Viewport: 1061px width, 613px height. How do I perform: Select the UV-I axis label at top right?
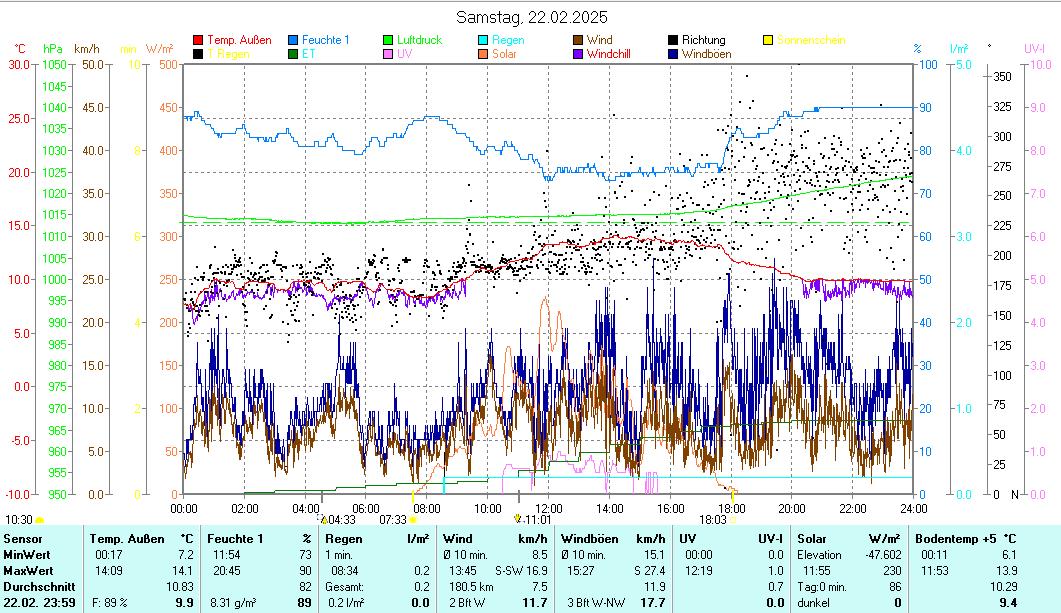click(x=1034, y=48)
